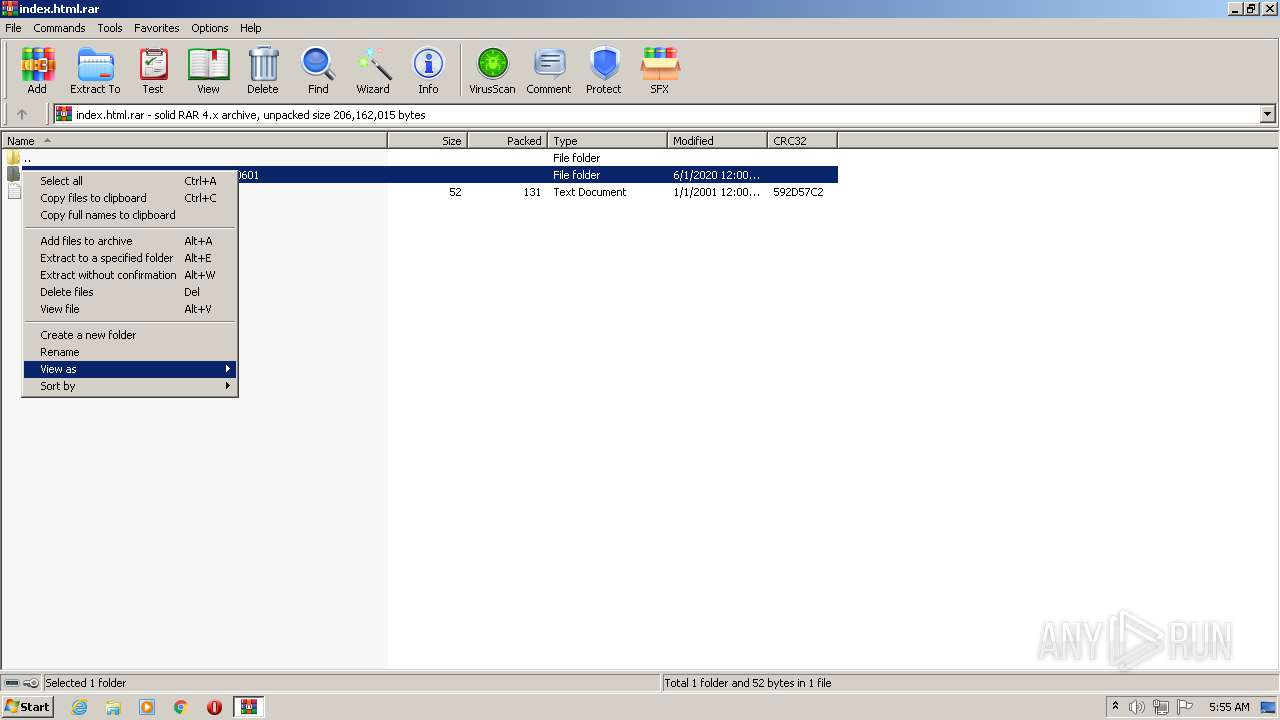Open the media player taskbar icon
Screen dimensions: 1280x720
point(147,707)
